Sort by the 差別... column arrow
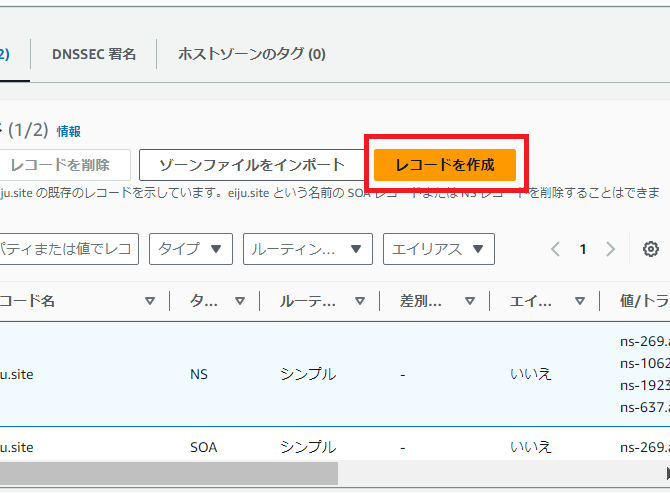Screen dimensions: 670x493 [x=470, y=301]
